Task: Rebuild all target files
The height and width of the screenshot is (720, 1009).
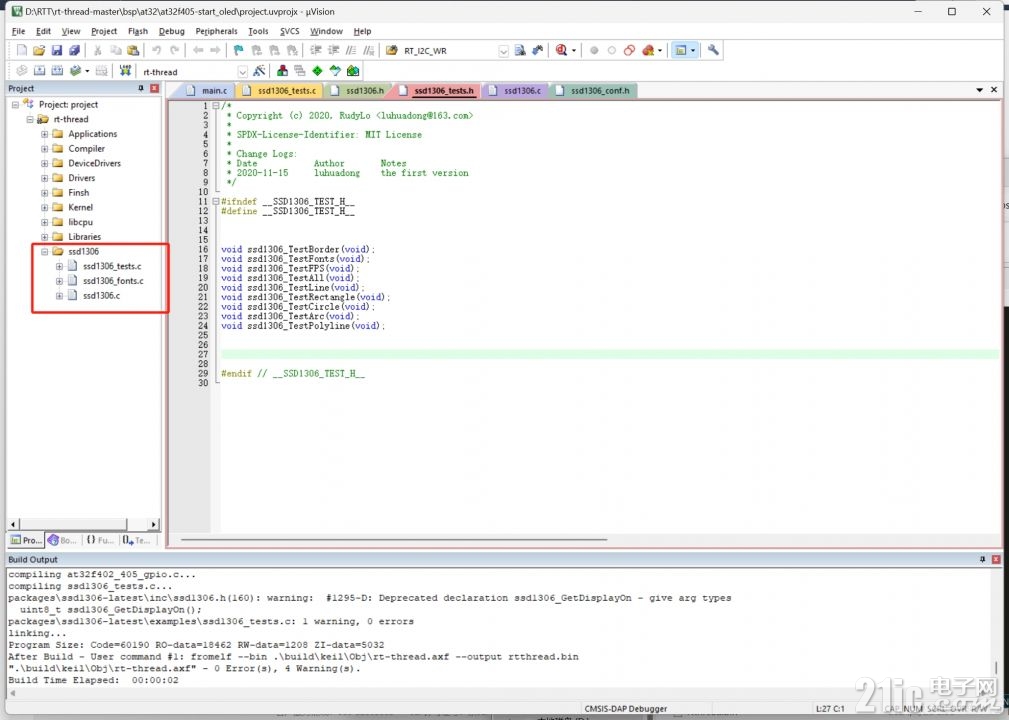Action: click(57, 71)
